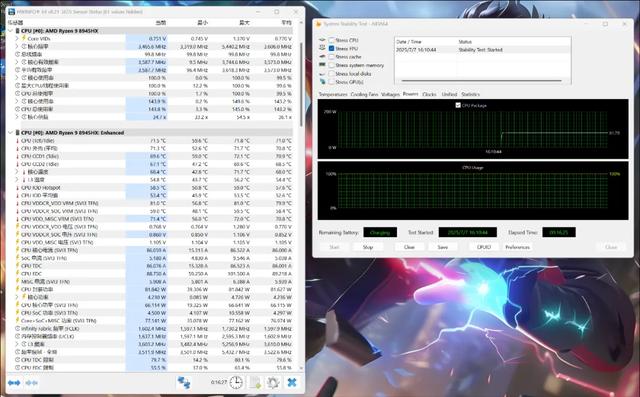Open the Clocks tab

pos(429,94)
